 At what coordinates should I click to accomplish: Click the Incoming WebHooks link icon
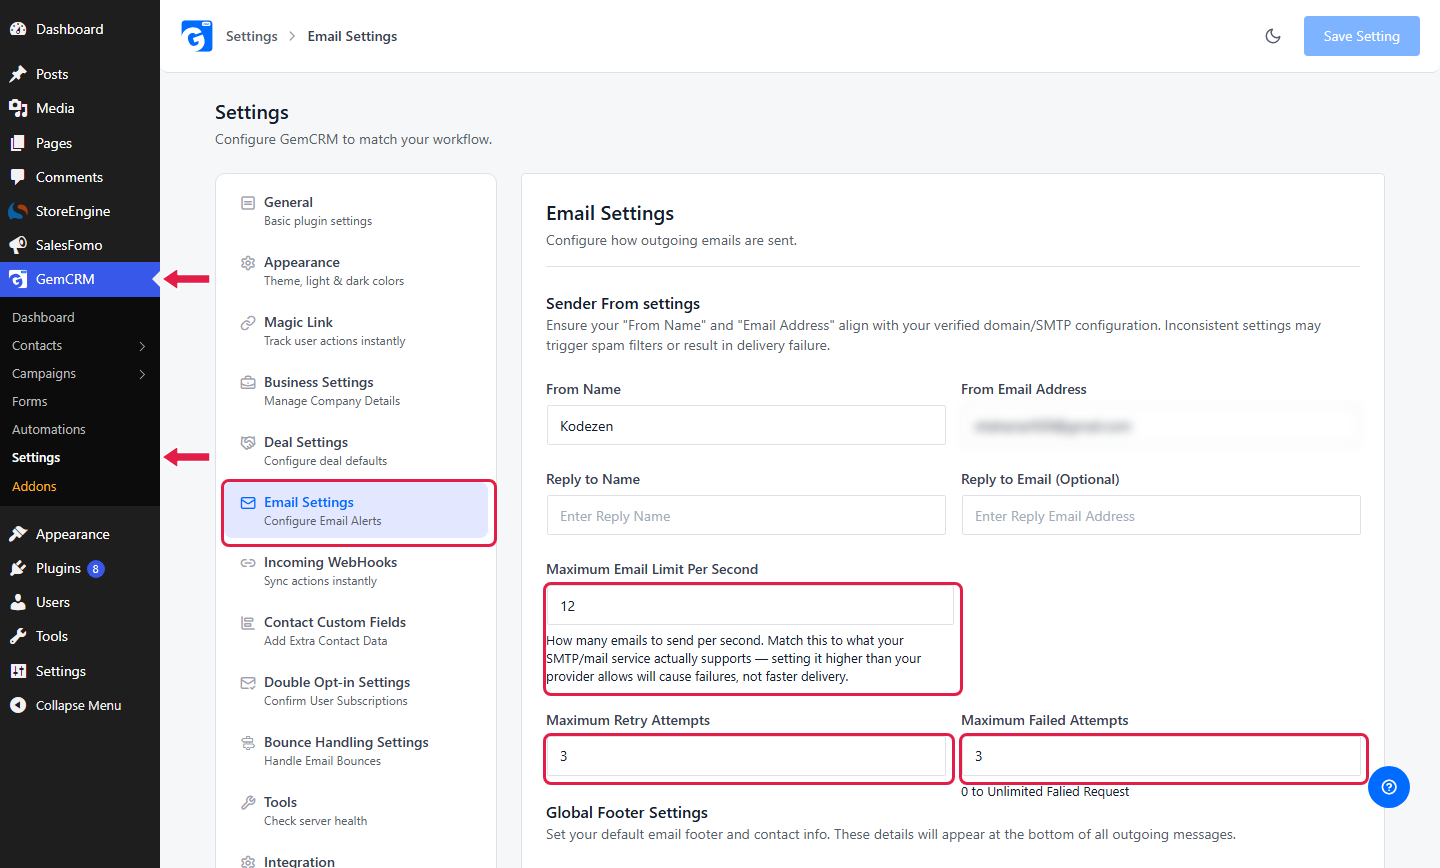tap(248, 563)
